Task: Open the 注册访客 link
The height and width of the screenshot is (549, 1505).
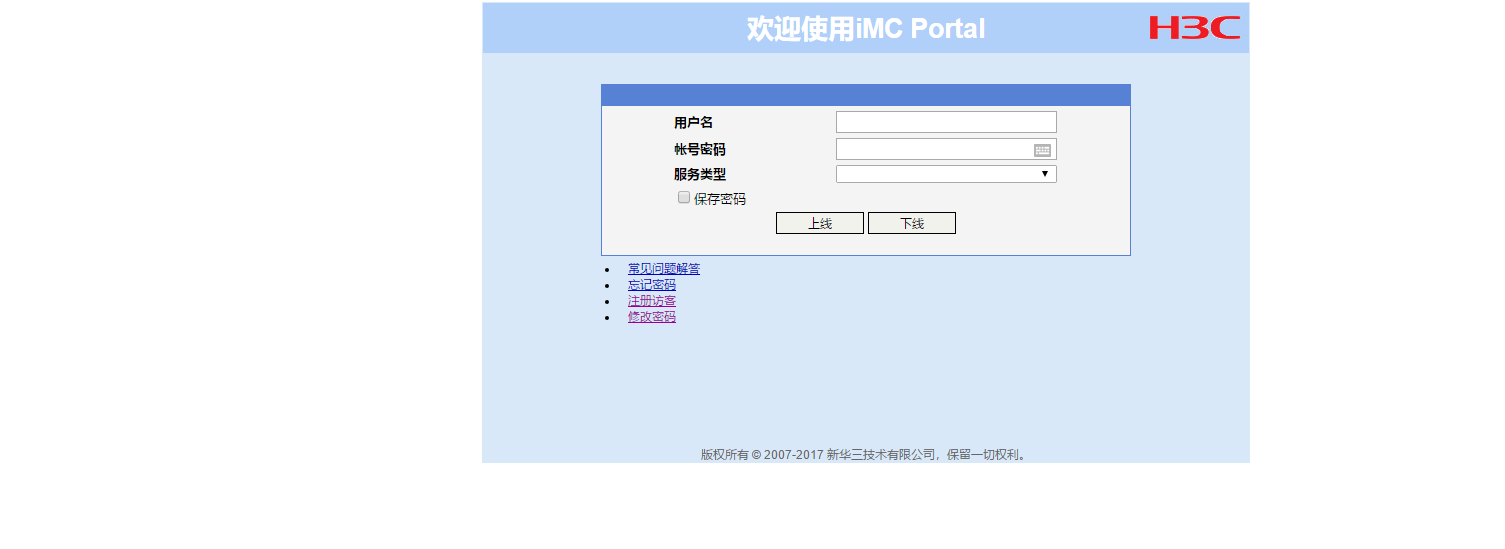Action: pos(652,301)
